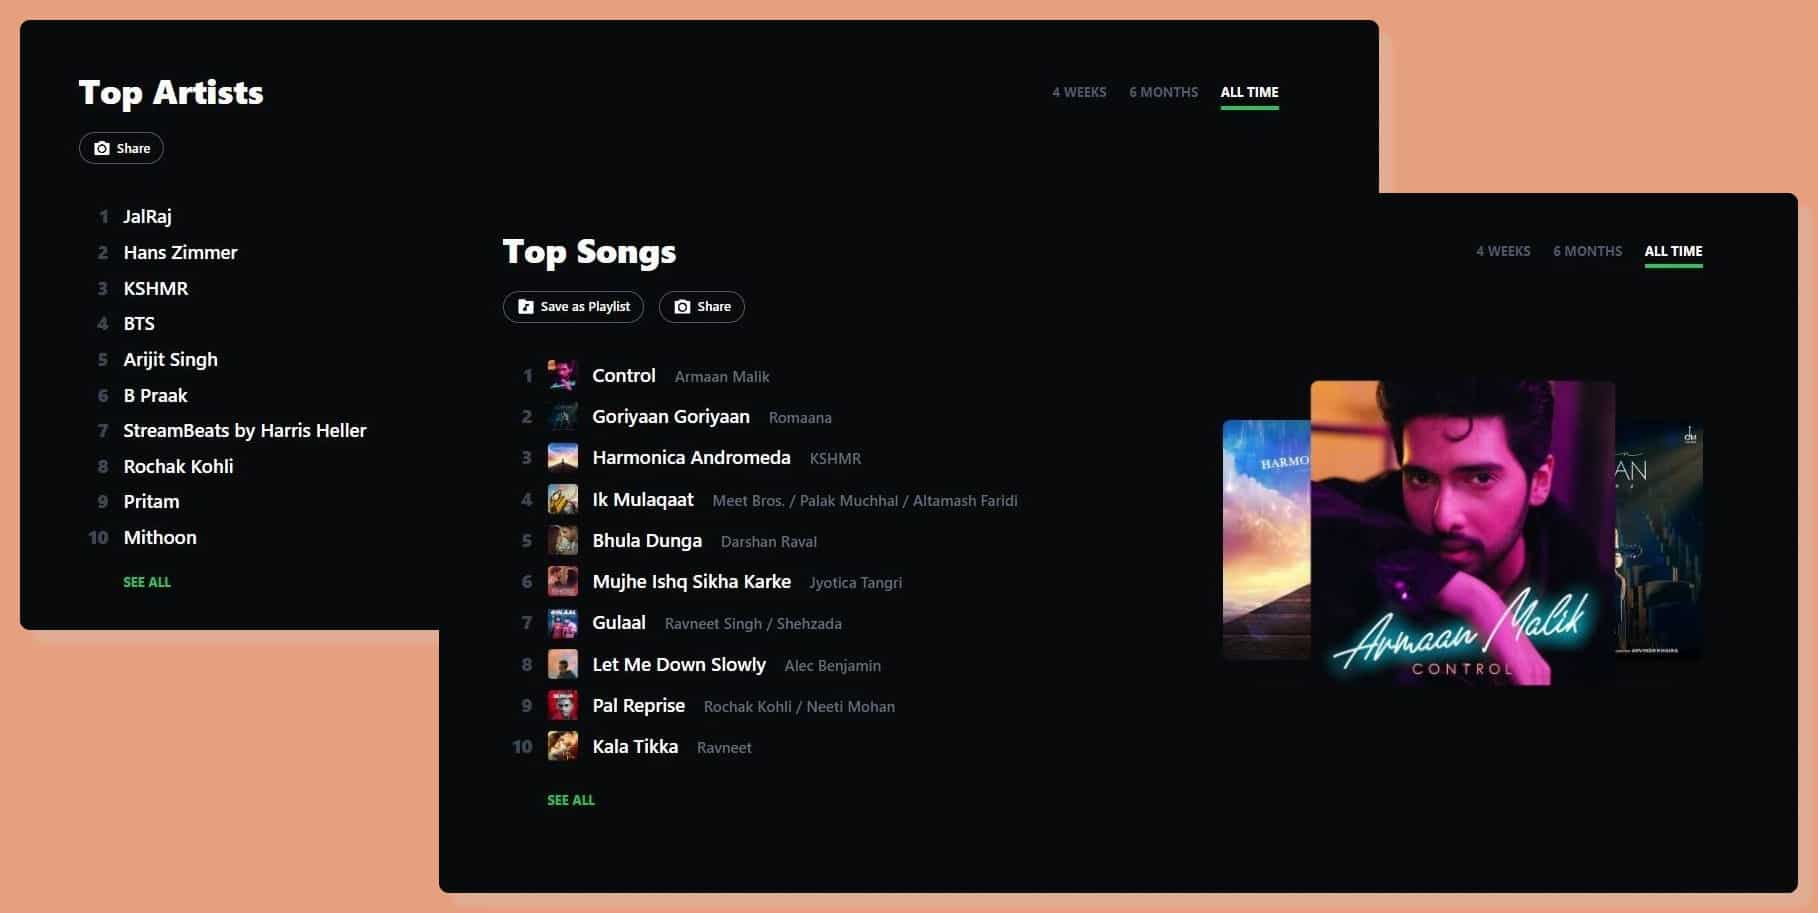Open Hans Zimmer in Top Artists list
The height and width of the screenshot is (913, 1818).
(x=180, y=252)
